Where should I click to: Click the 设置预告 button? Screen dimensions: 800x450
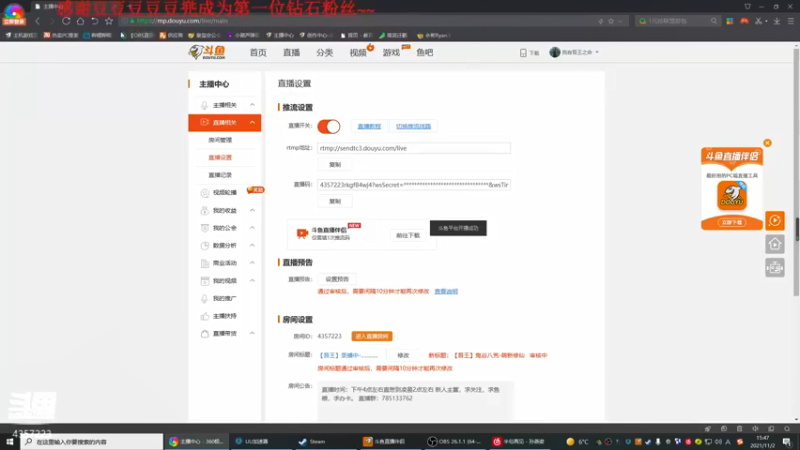337,279
